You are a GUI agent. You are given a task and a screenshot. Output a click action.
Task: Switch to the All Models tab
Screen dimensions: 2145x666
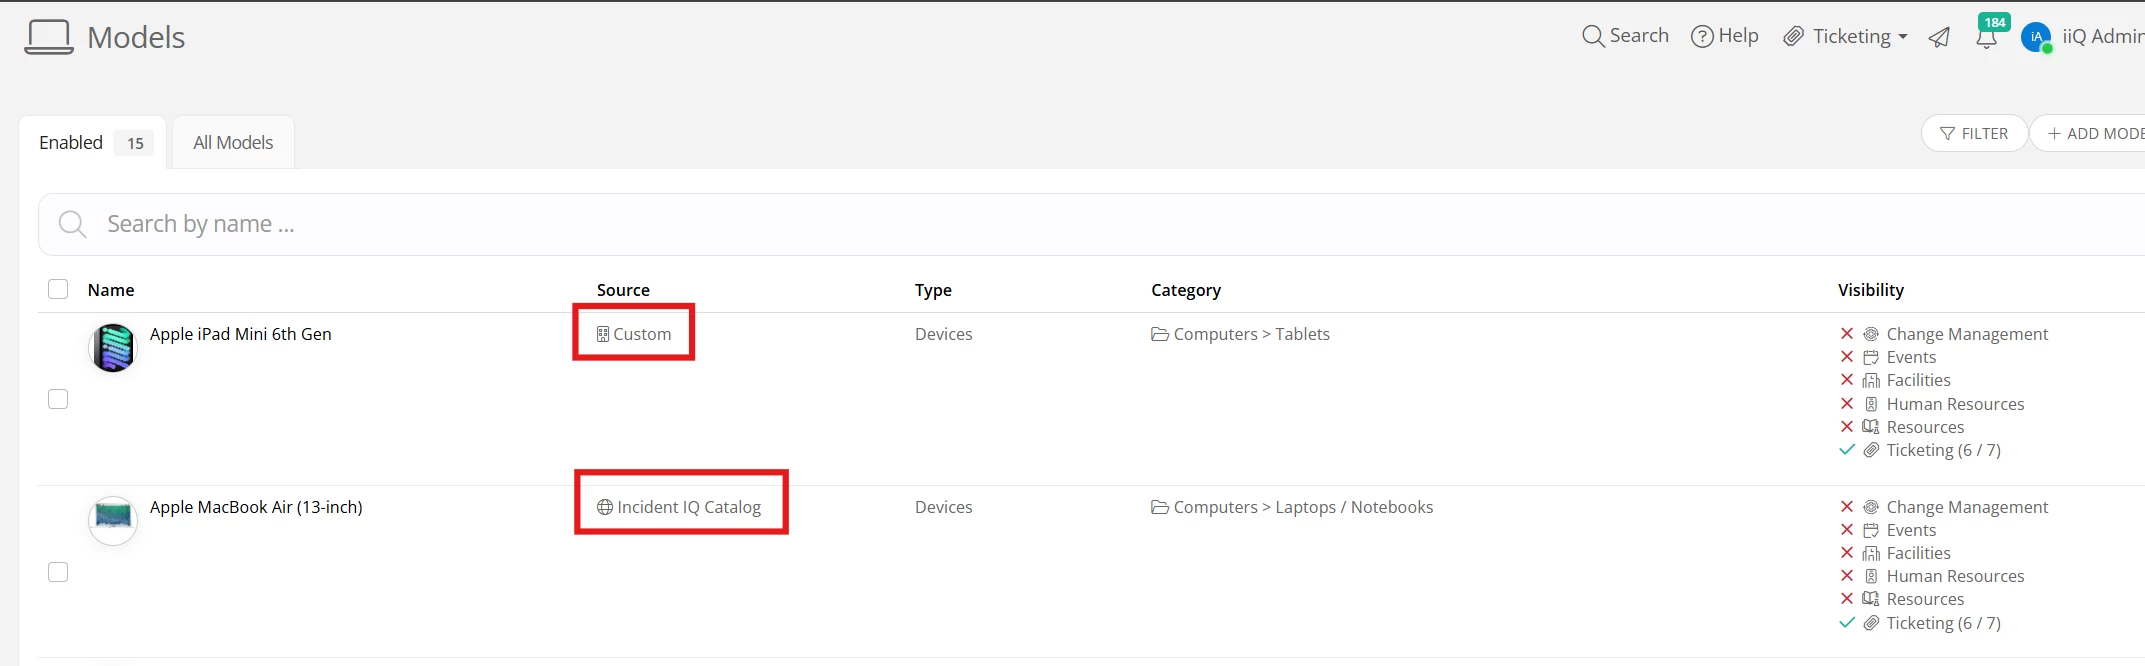tap(233, 142)
